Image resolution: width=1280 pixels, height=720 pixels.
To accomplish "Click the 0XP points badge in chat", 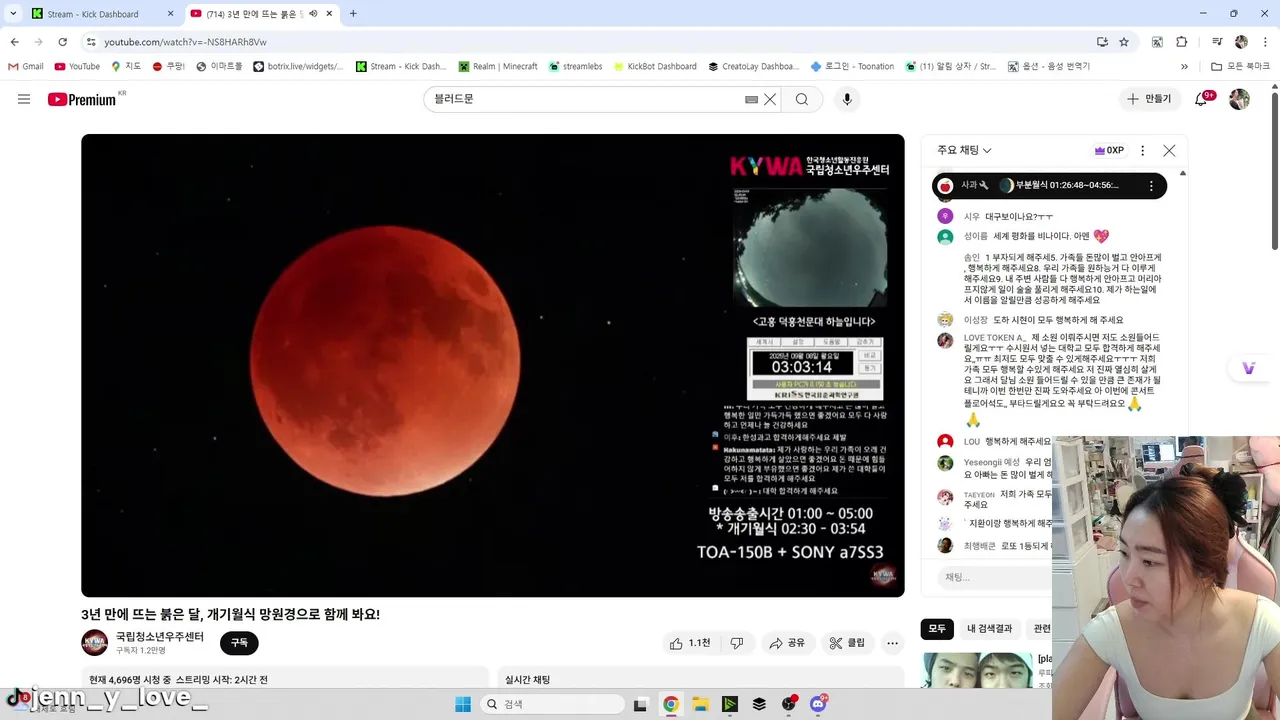I will click(1109, 150).
